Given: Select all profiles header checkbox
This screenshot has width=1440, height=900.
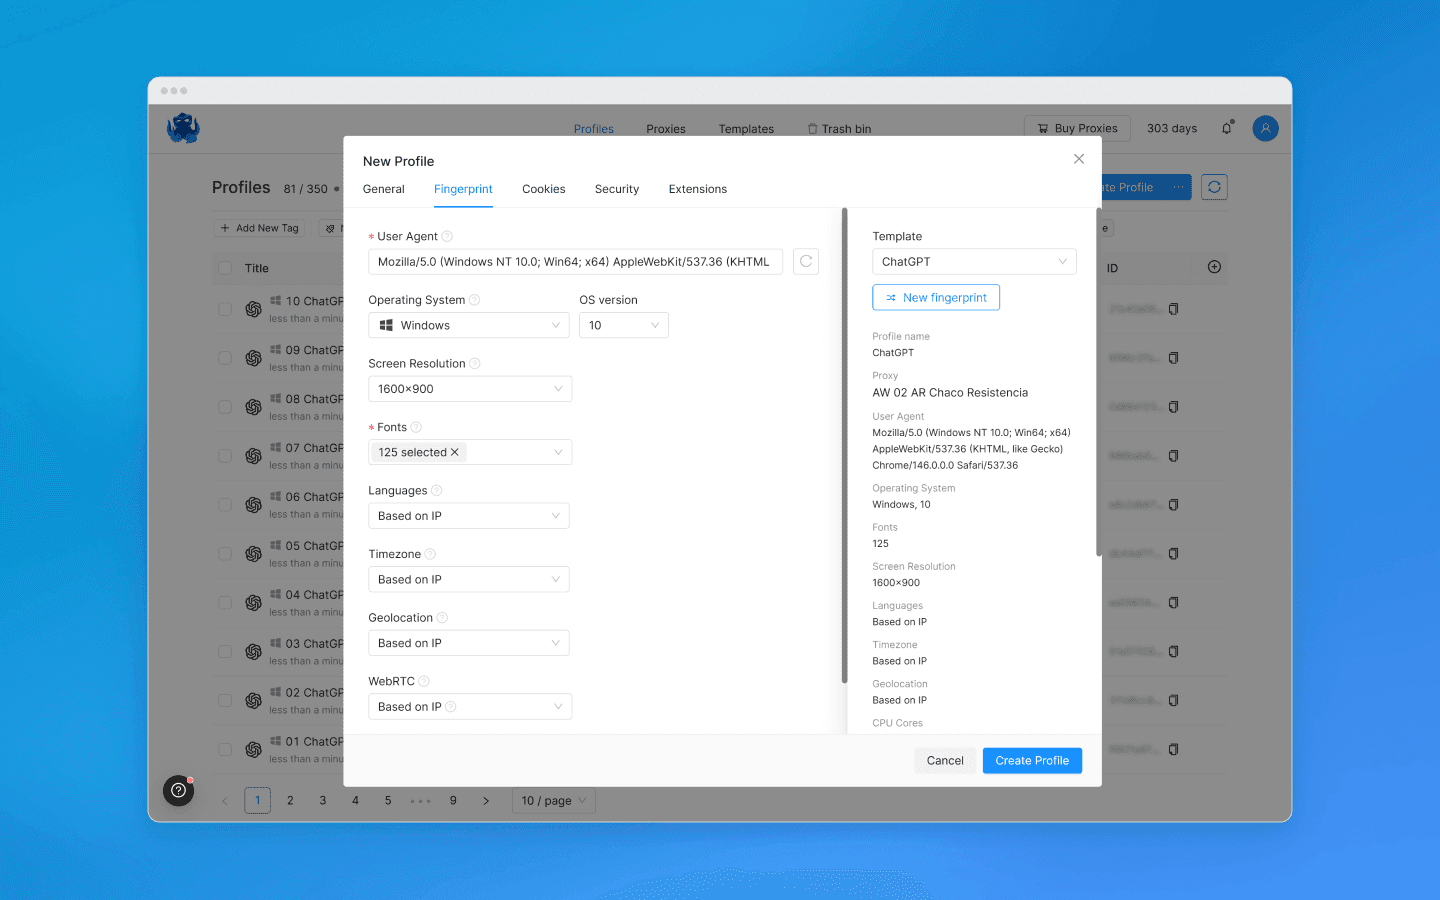Looking at the screenshot, I should pyautogui.click(x=225, y=268).
